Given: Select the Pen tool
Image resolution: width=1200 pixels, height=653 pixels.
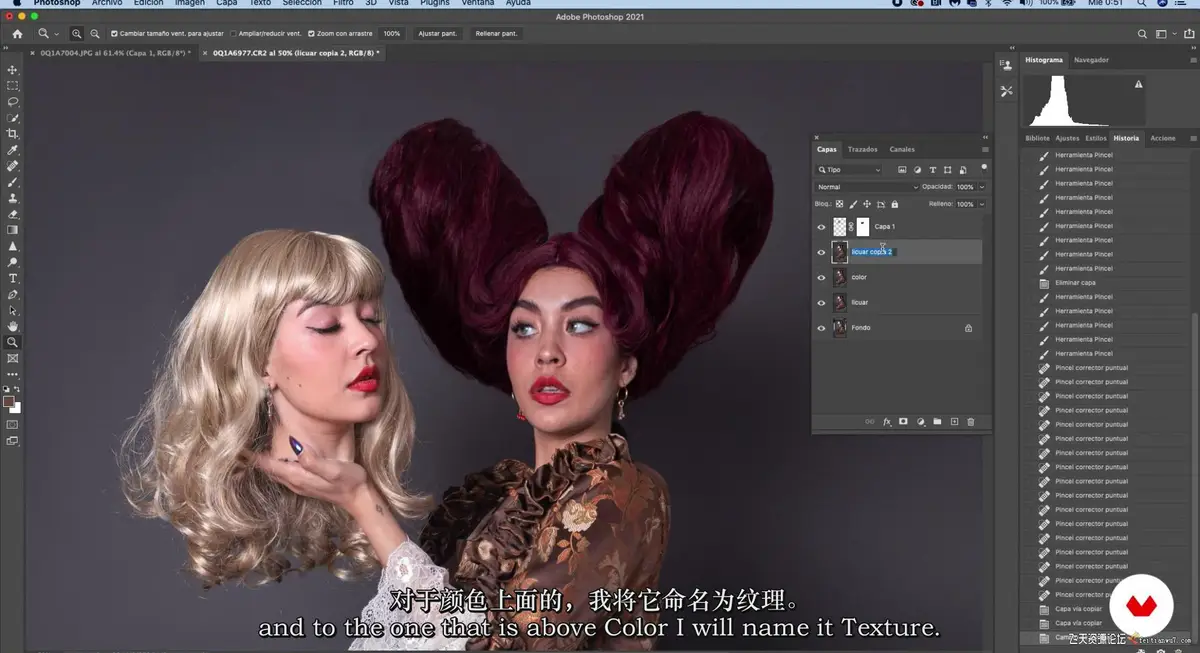Looking at the screenshot, I should point(13,294).
